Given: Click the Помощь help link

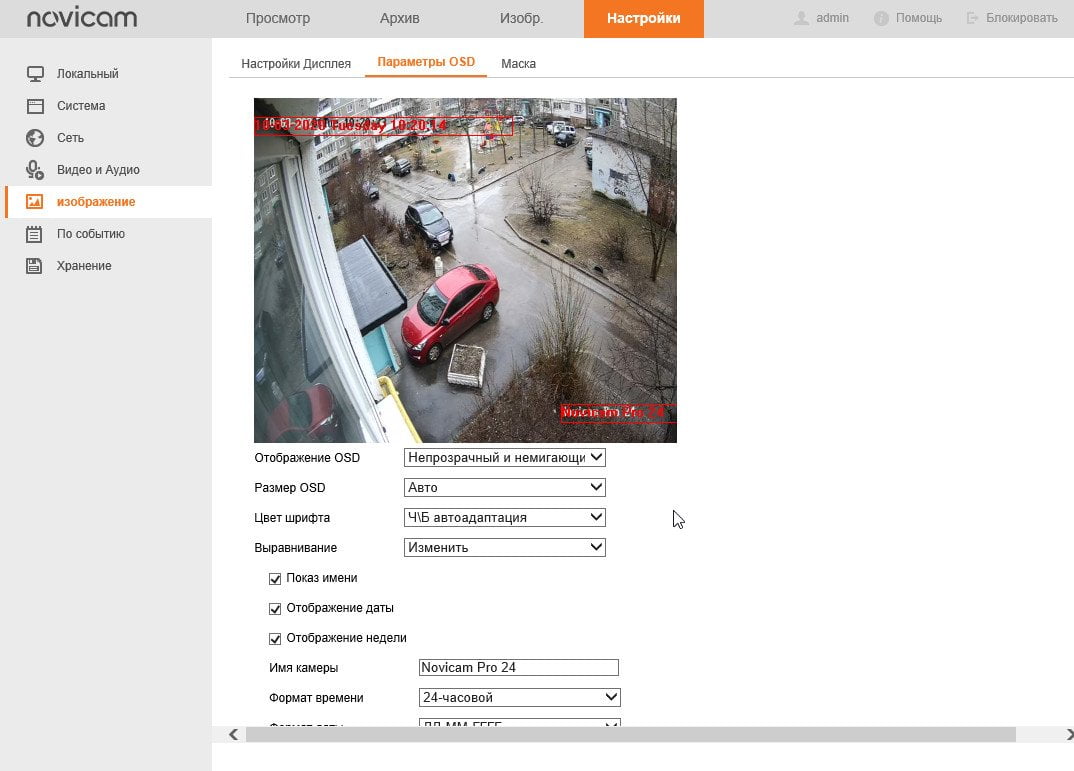Looking at the screenshot, I should (x=919, y=18).
